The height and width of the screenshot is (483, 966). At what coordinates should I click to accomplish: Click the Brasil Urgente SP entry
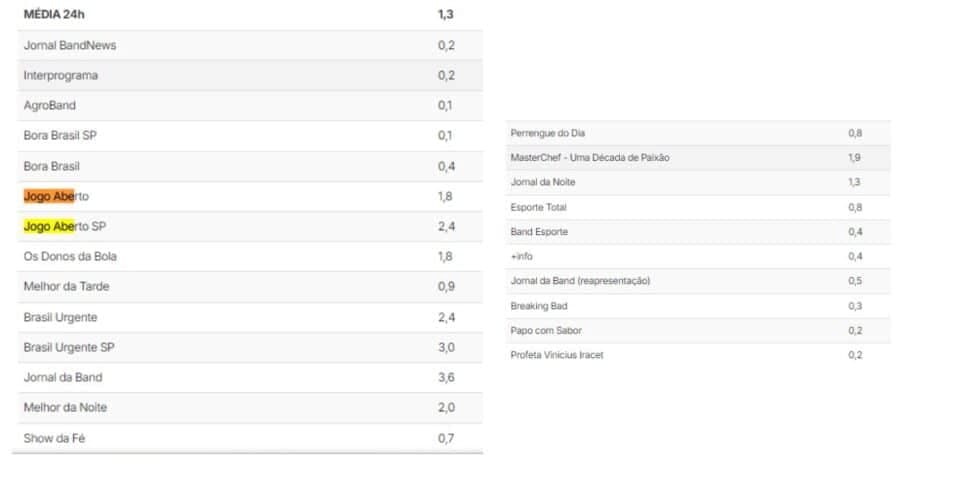pyautogui.click(x=250, y=347)
